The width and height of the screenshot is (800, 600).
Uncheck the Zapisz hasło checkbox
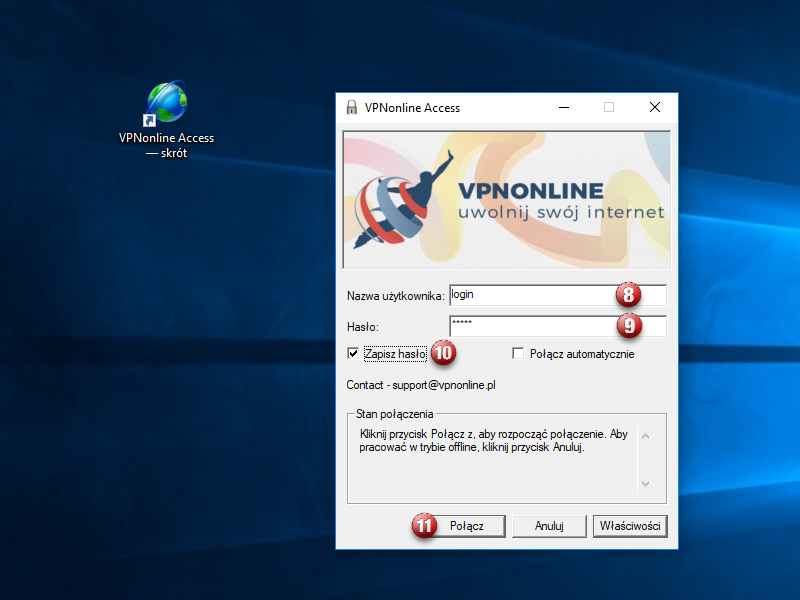[353, 353]
